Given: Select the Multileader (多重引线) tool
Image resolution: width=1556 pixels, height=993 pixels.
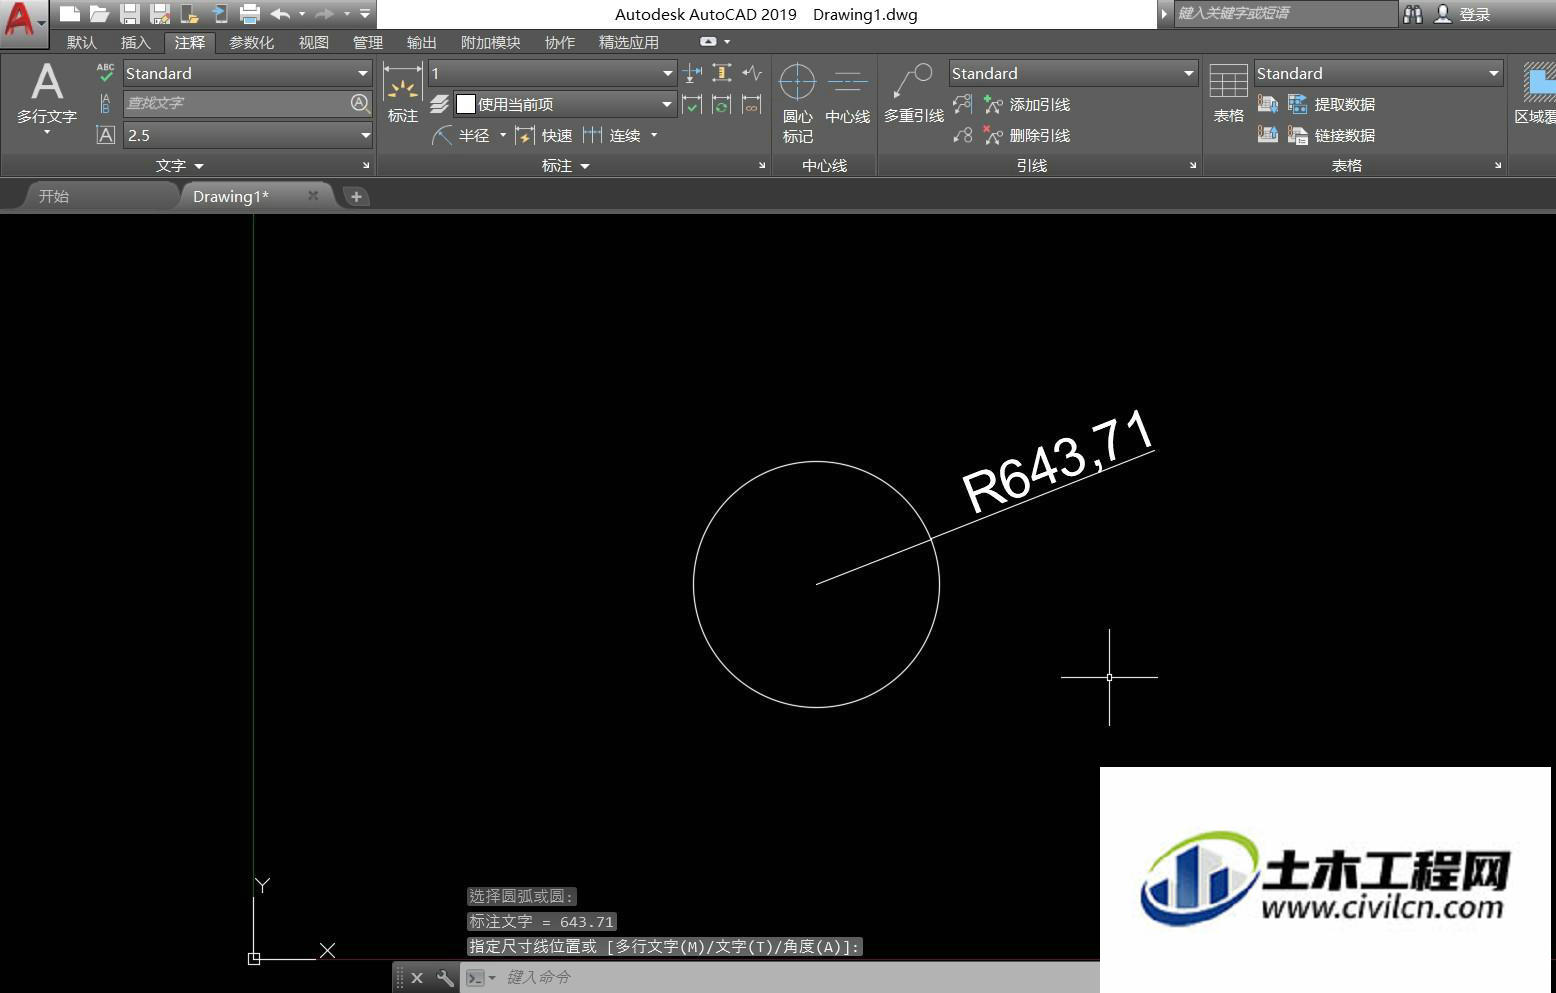Looking at the screenshot, I should point(913,95).
